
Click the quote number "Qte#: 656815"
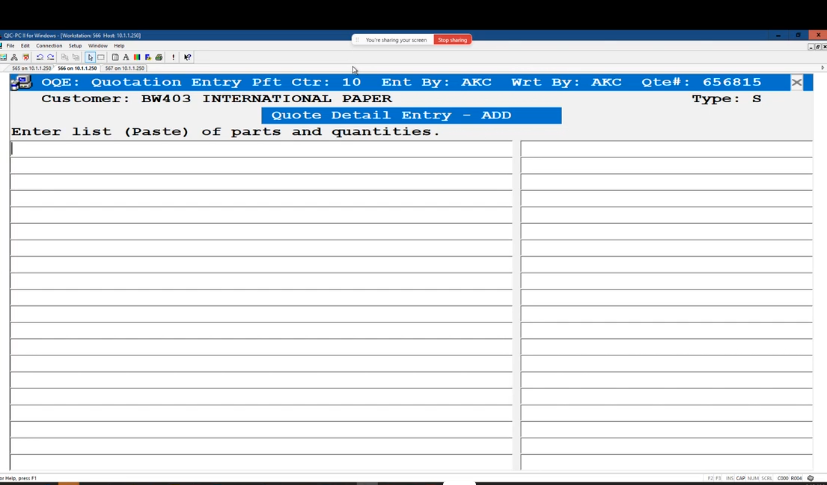click(701, 82)
